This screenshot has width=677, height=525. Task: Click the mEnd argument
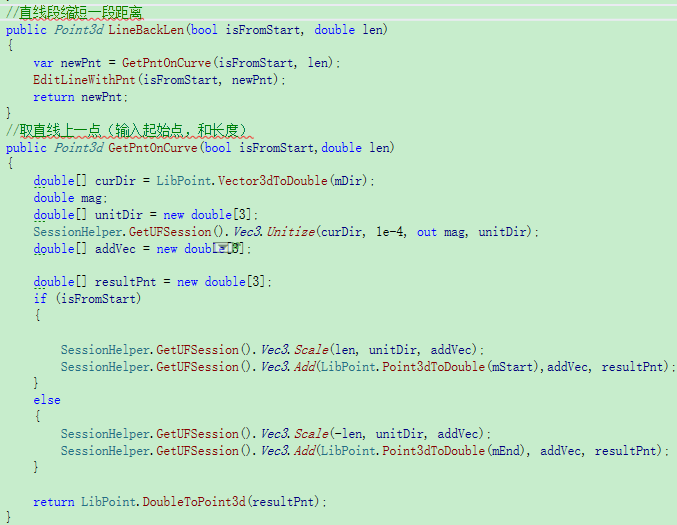506,451
